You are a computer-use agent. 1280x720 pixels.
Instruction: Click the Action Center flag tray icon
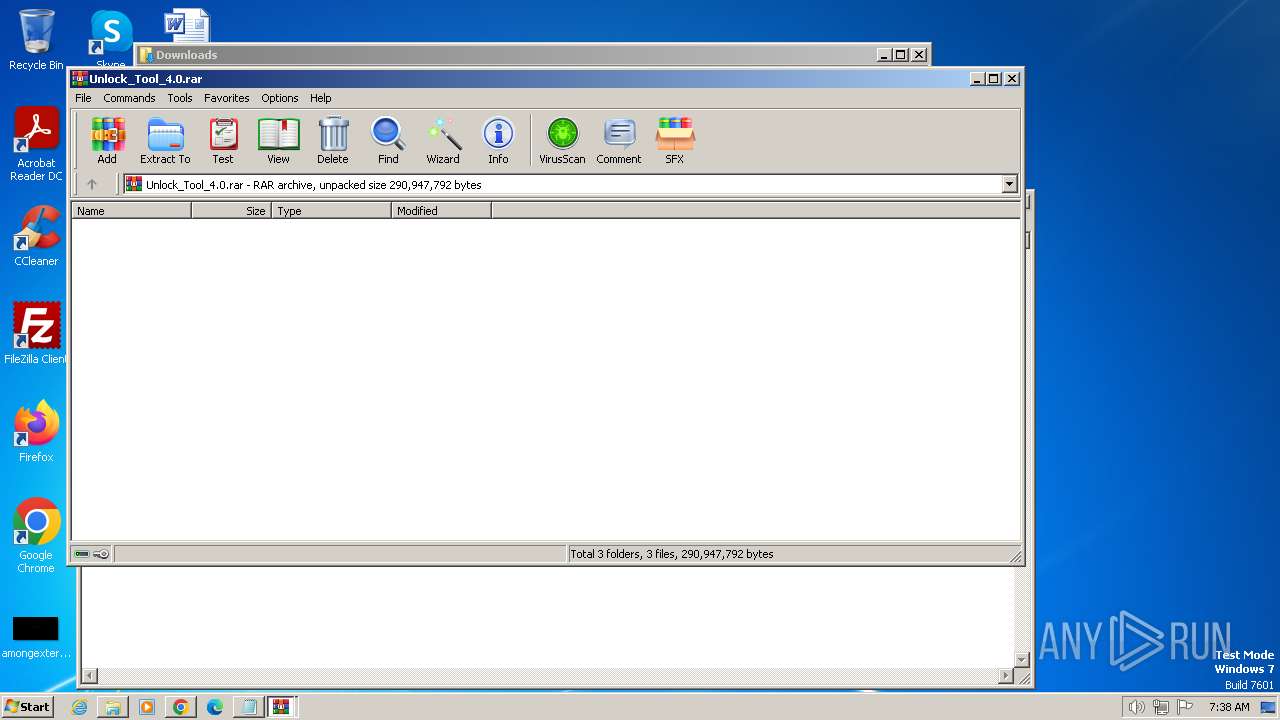(x=1185, y=707)
